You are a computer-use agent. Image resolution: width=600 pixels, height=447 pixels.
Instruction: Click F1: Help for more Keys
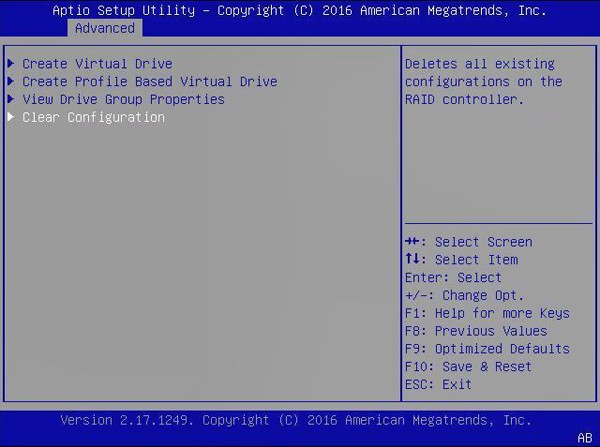(x=487, y=314)
